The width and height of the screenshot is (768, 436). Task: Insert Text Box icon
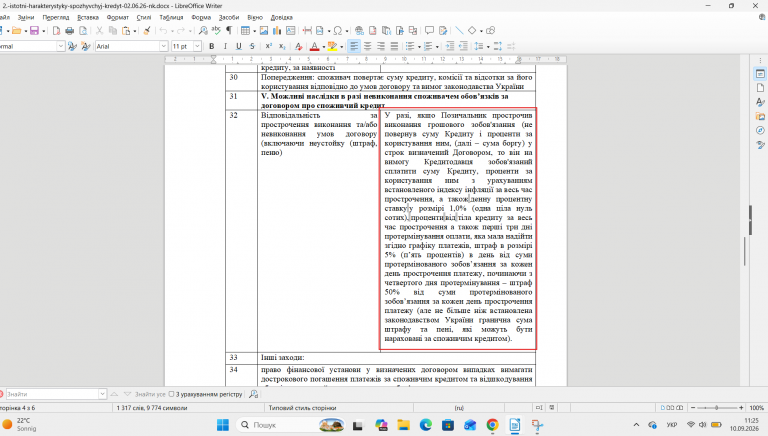coord(290,31)
